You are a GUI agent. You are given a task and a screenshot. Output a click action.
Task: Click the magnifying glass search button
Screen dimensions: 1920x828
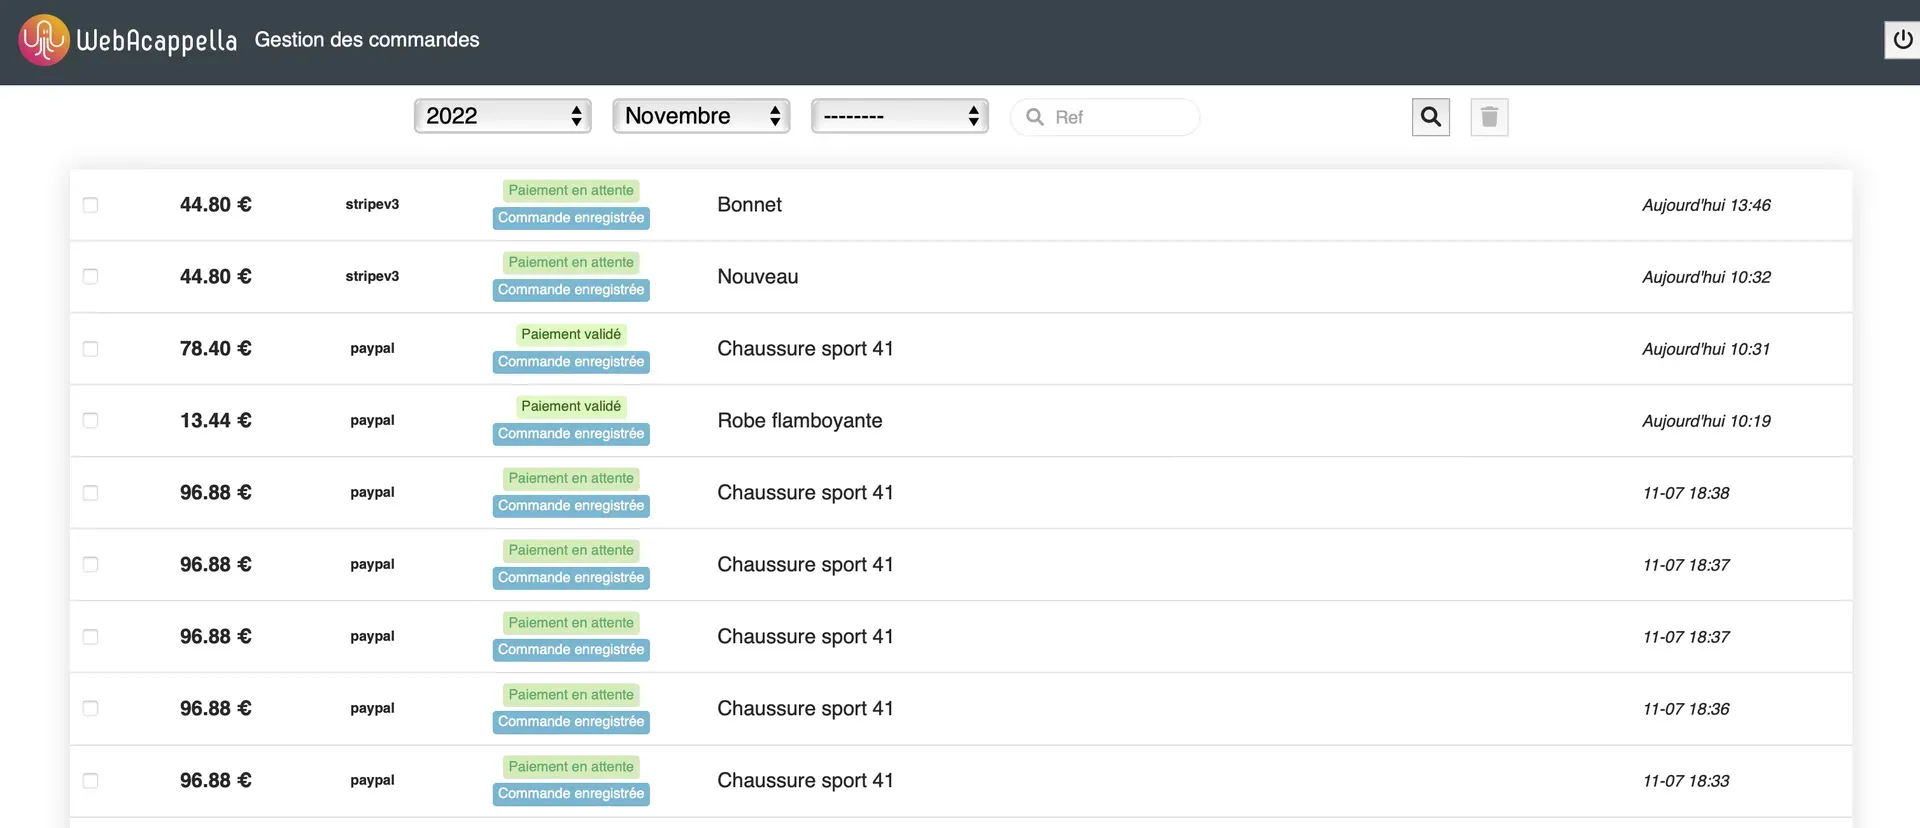(1430, 117)
